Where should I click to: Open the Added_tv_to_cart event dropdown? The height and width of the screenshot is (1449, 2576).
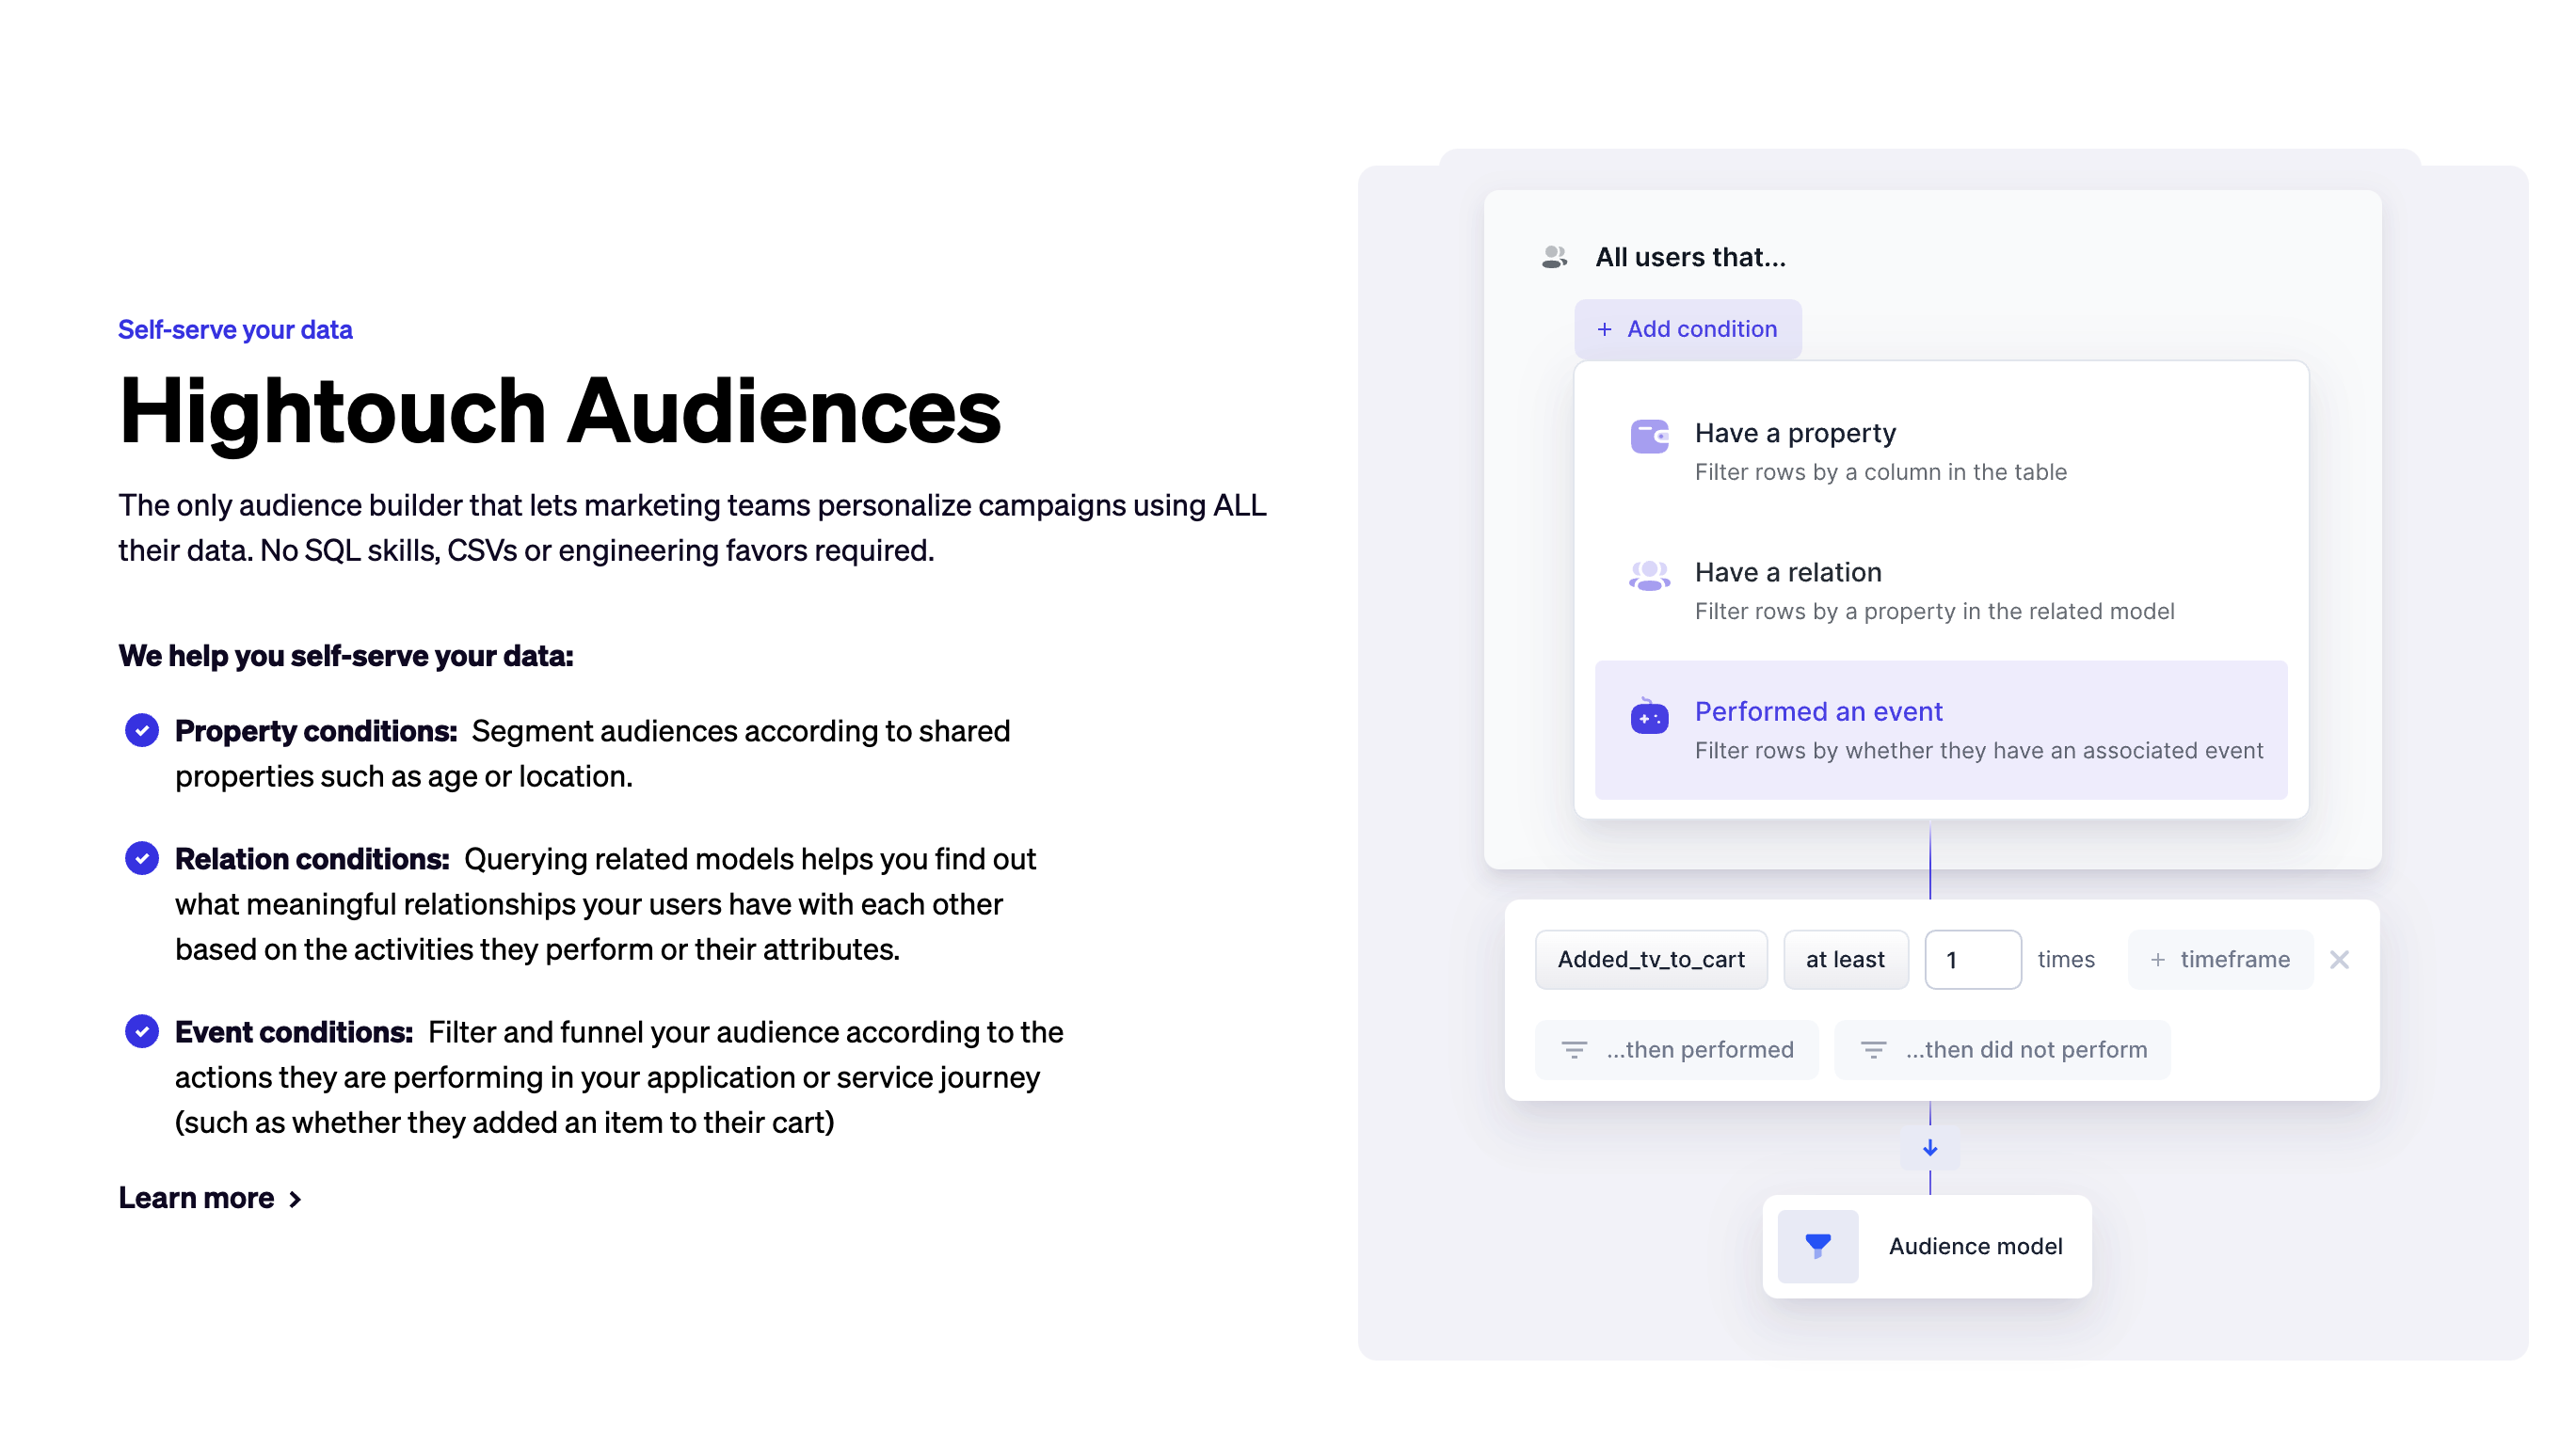1651,960
